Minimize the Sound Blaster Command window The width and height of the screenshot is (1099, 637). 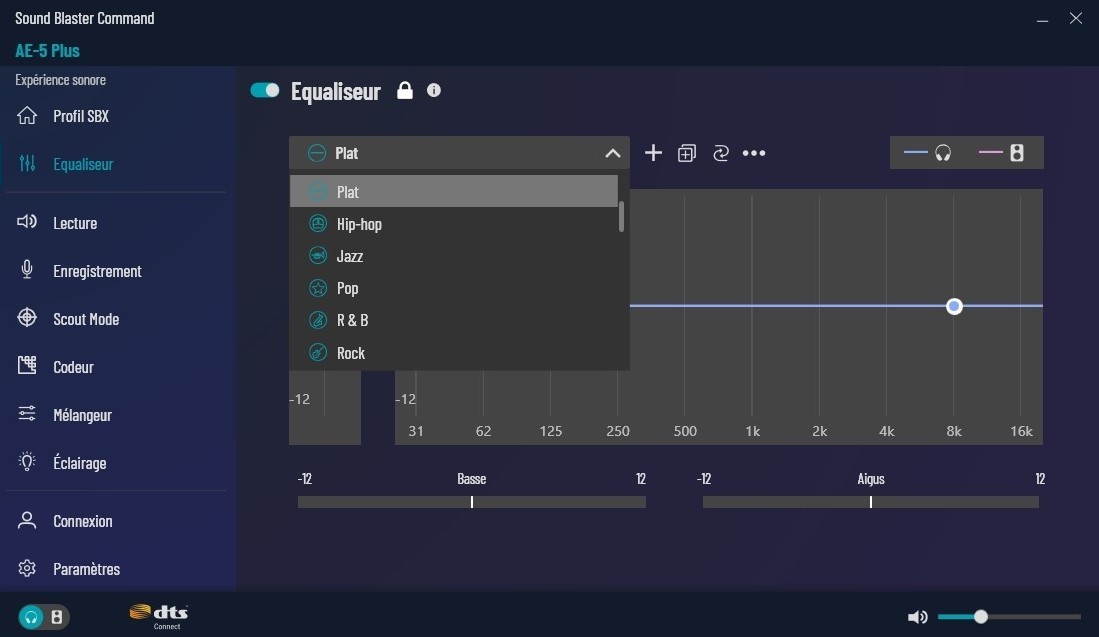1042,19
